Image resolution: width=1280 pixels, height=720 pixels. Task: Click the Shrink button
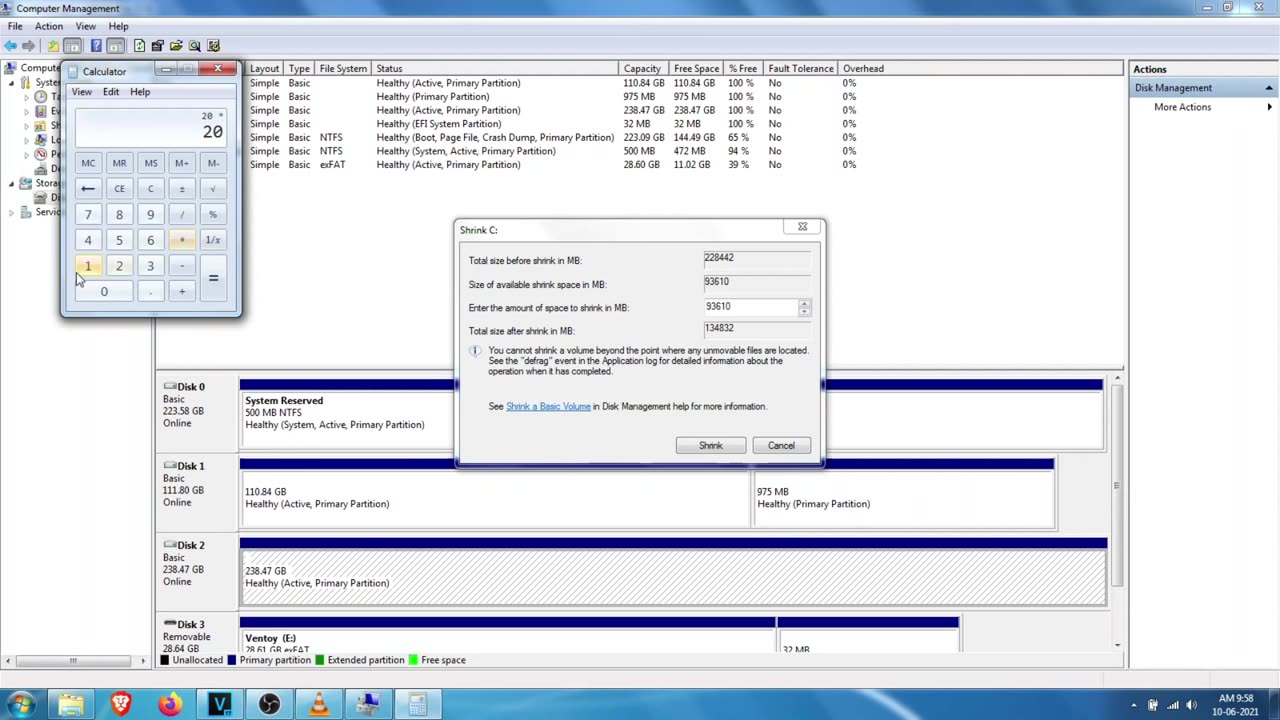point(710,446)
